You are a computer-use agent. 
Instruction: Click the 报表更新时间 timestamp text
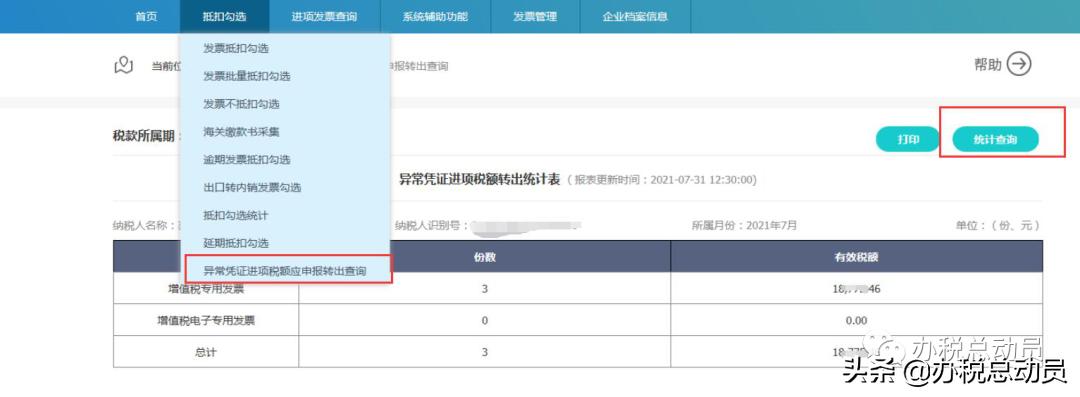662,180
